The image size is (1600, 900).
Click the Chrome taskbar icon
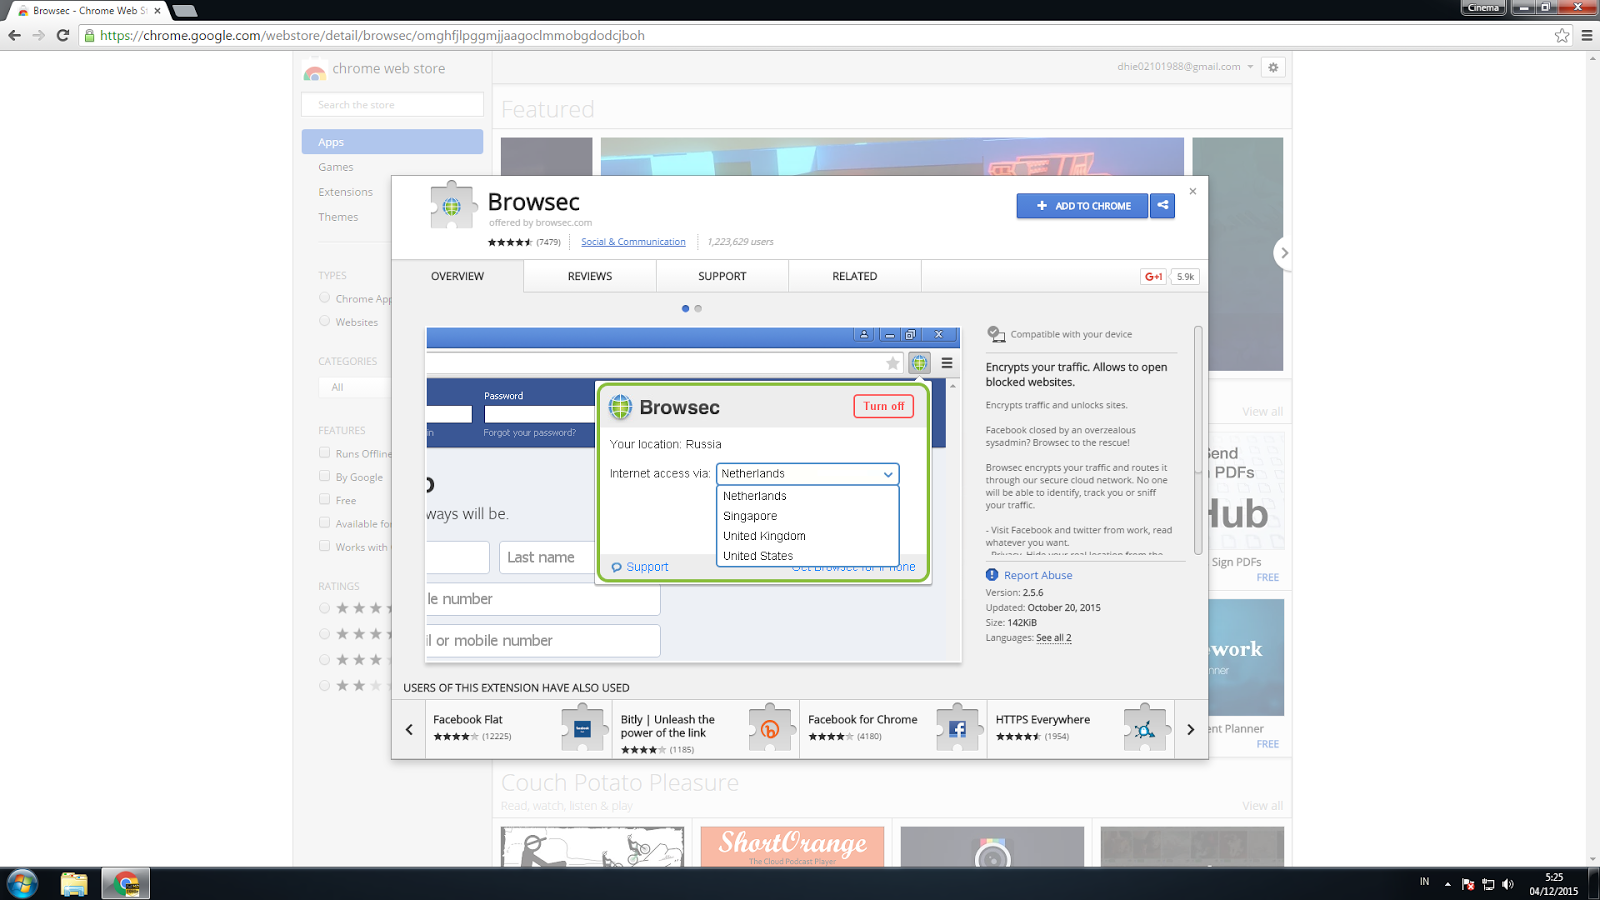pyautogui.click(x=126, y=884)
